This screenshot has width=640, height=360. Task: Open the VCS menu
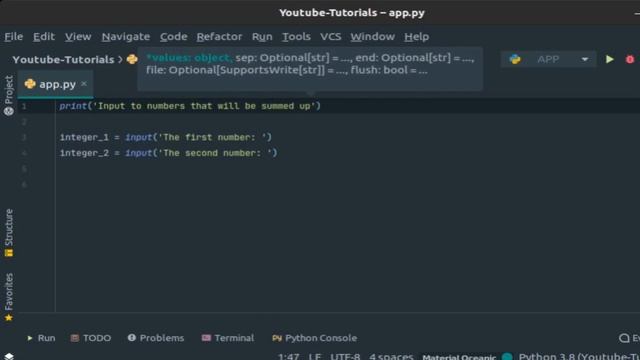click(x=331, y=37)
